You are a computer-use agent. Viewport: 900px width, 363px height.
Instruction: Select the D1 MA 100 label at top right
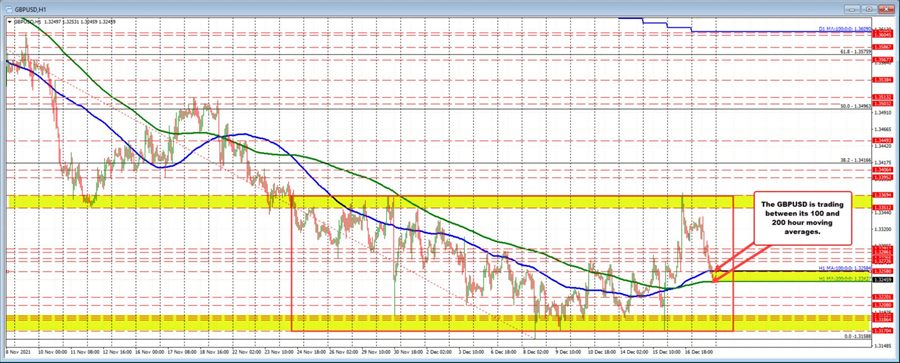(x=844, y=29)
